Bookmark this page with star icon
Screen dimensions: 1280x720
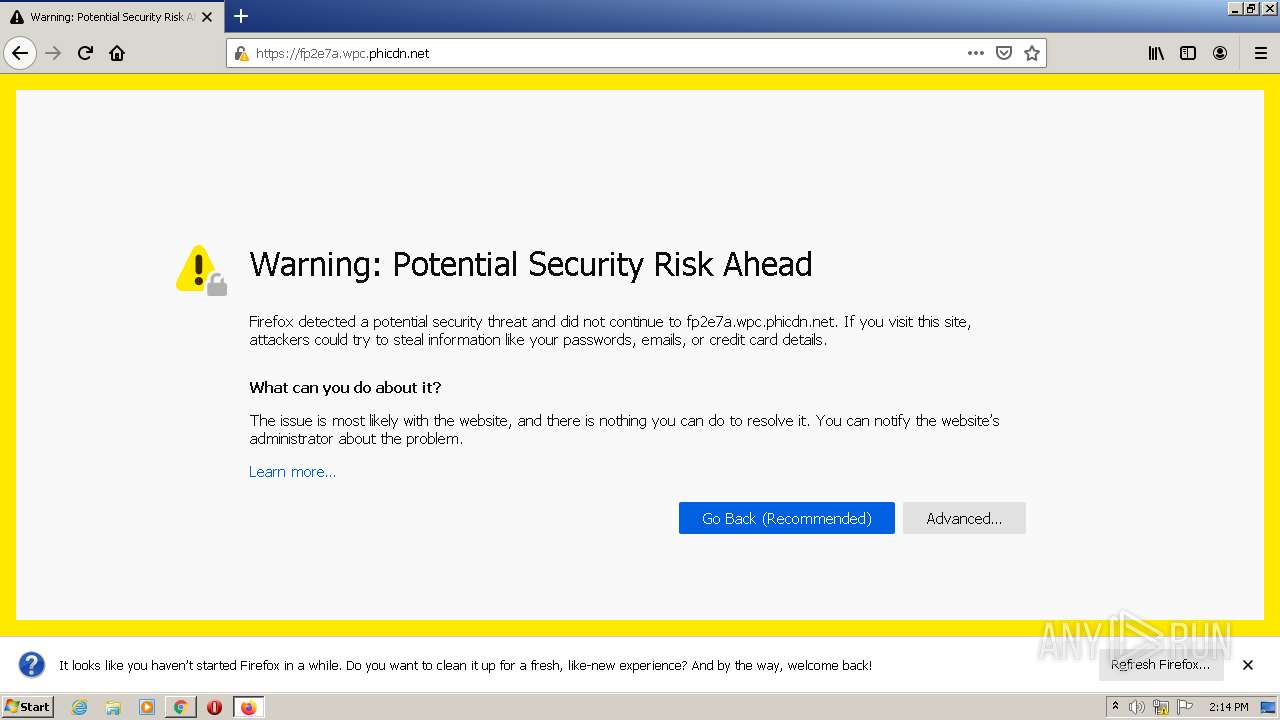pyautogui.click(x=1032, y=53)
